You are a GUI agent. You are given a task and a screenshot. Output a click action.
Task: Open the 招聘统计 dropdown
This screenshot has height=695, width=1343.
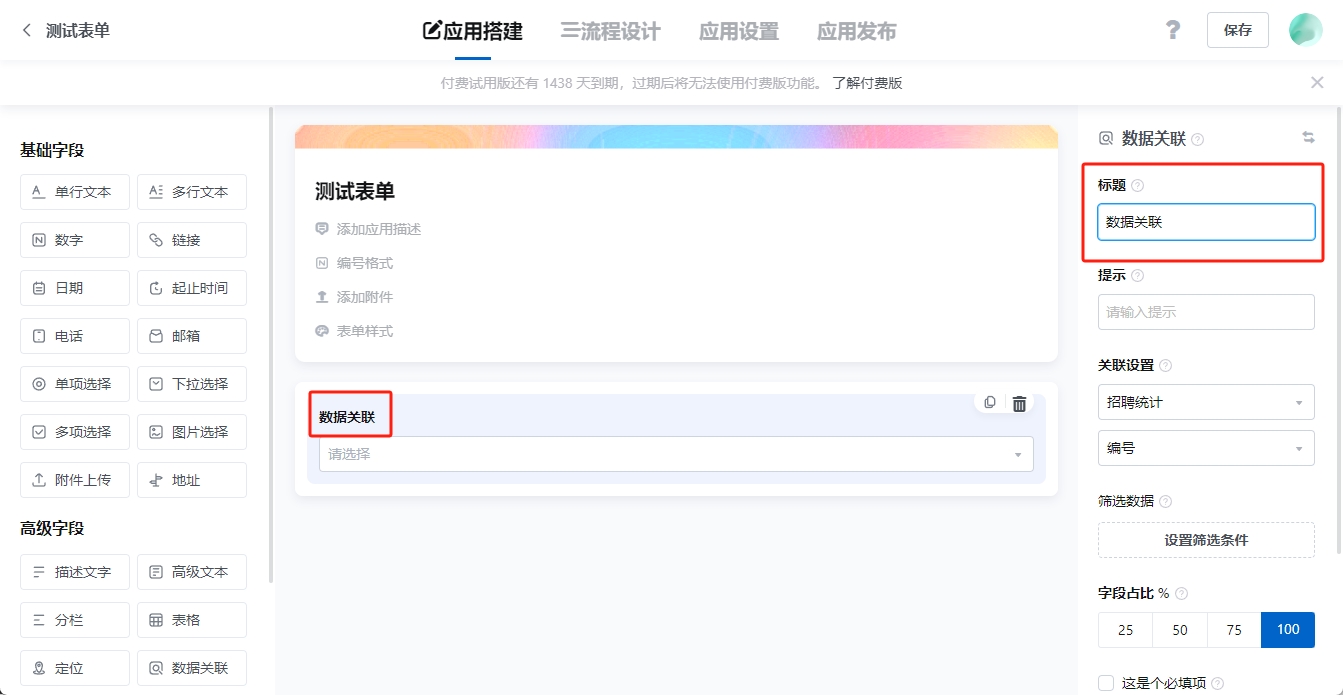pyautogui.click(x=1205, y=402)
